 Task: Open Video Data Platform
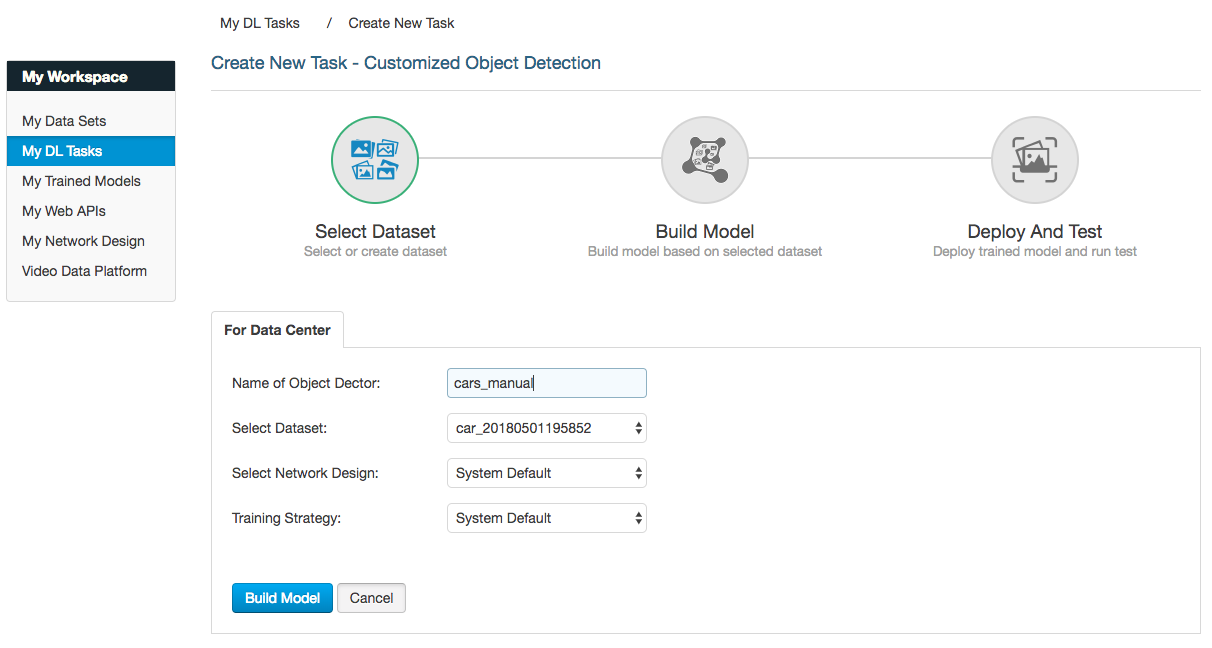click(84, 271)
